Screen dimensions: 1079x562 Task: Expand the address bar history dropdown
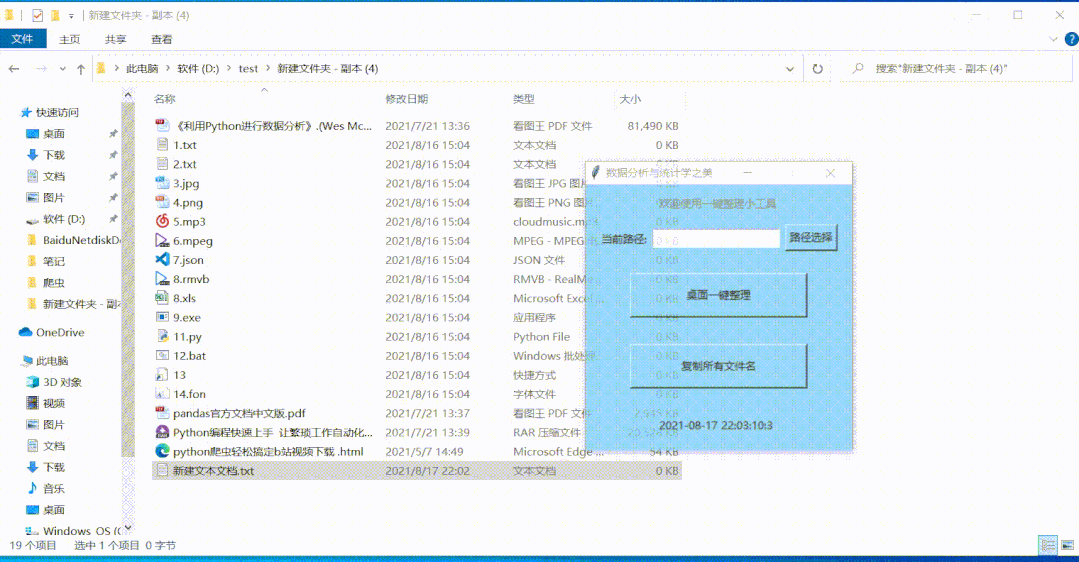coord(790,69)
